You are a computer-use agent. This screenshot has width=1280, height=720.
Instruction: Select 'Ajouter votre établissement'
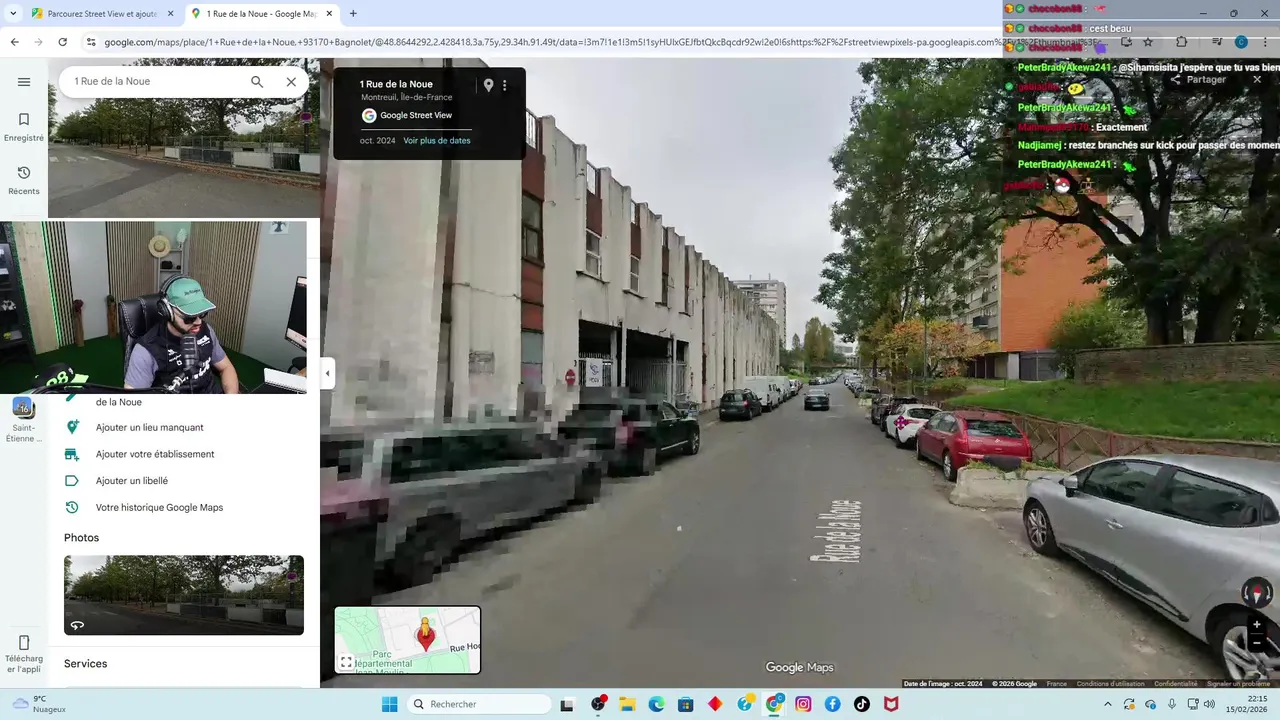155,454
